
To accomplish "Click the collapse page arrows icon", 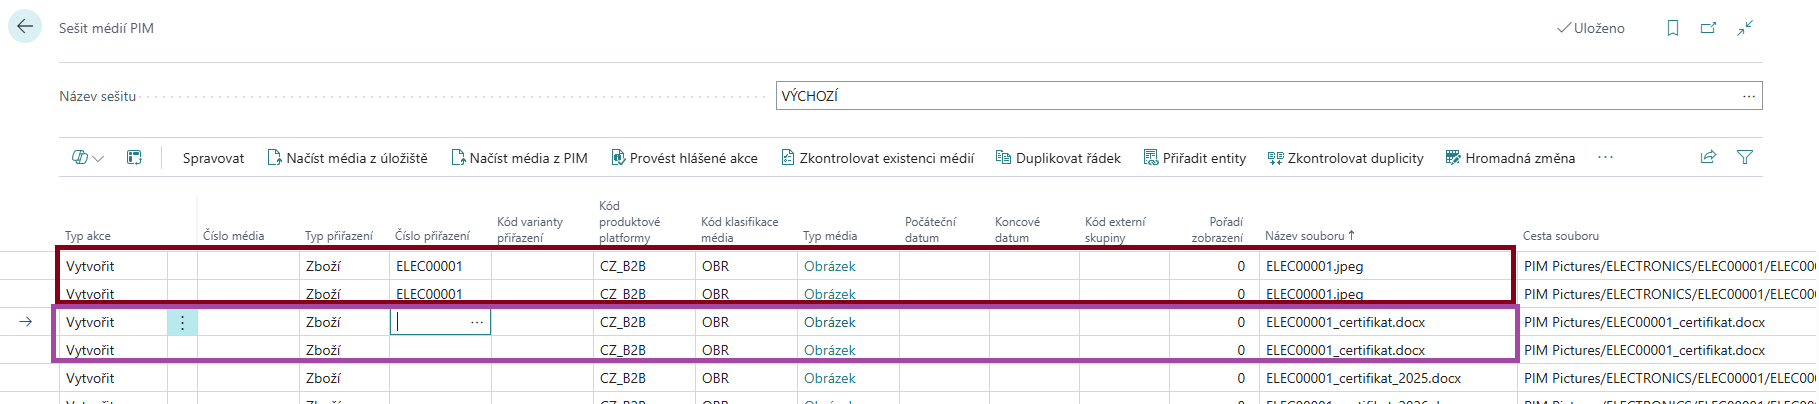I will [x=1745, y=28].
